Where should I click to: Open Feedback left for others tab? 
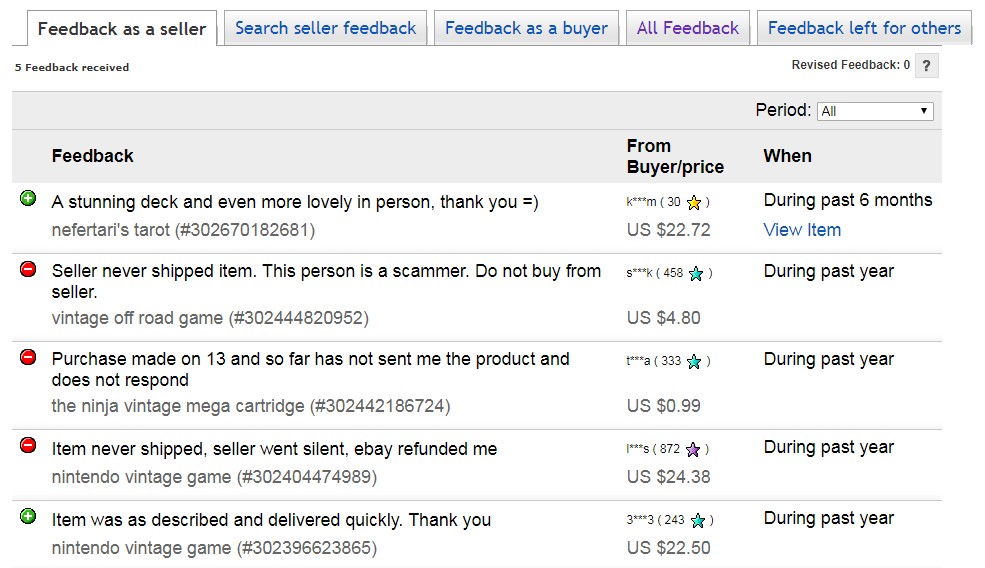click(864, 28)
